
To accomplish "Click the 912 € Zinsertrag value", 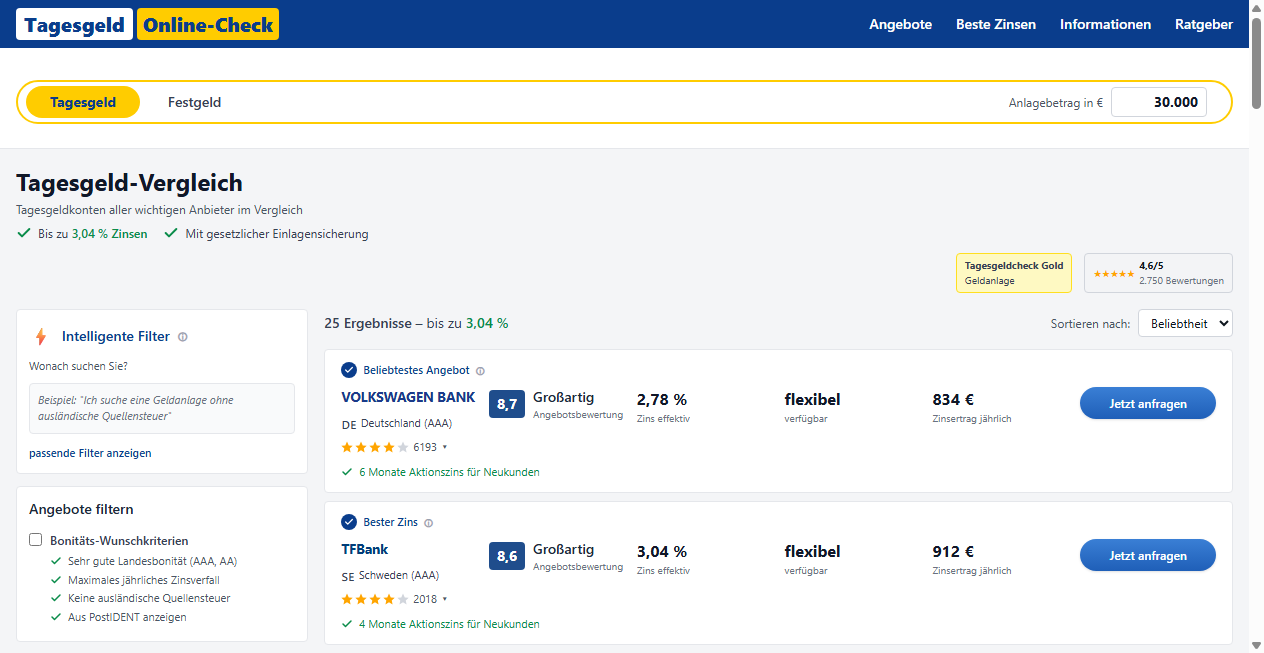I will click(953, 552).
